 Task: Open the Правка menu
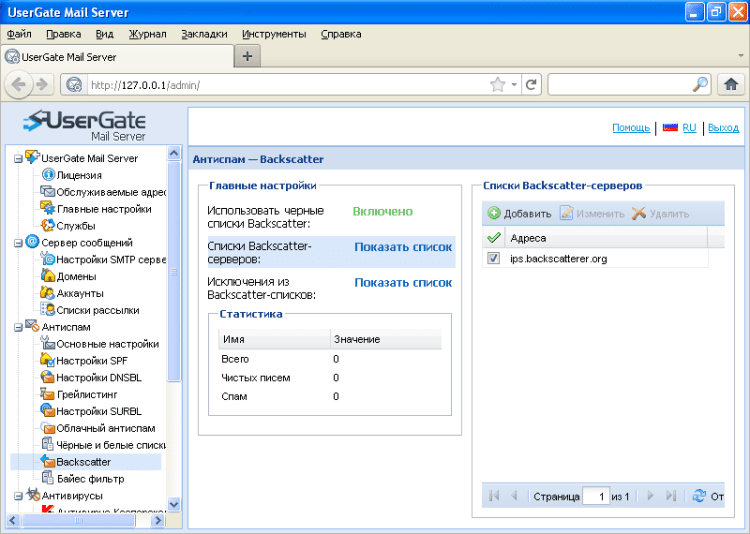[64, 34]
